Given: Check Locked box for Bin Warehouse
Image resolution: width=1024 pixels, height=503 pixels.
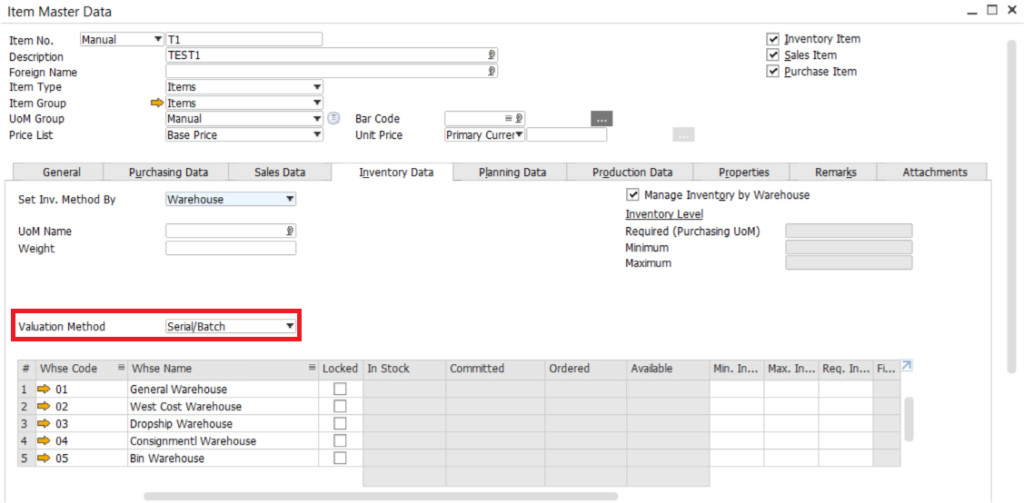Looking at the screenshot, I should 340,458.
